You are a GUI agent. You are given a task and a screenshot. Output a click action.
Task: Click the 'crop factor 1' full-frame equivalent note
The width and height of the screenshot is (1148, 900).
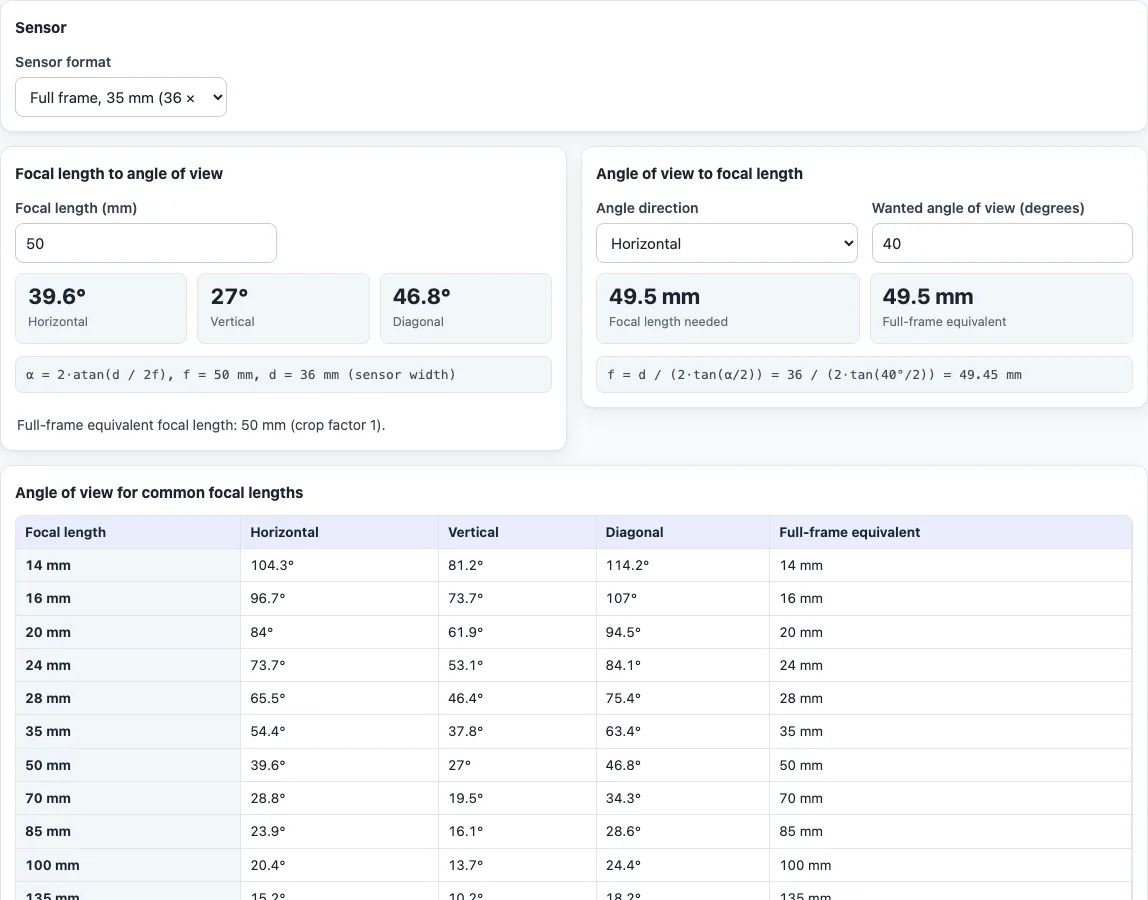201,425
